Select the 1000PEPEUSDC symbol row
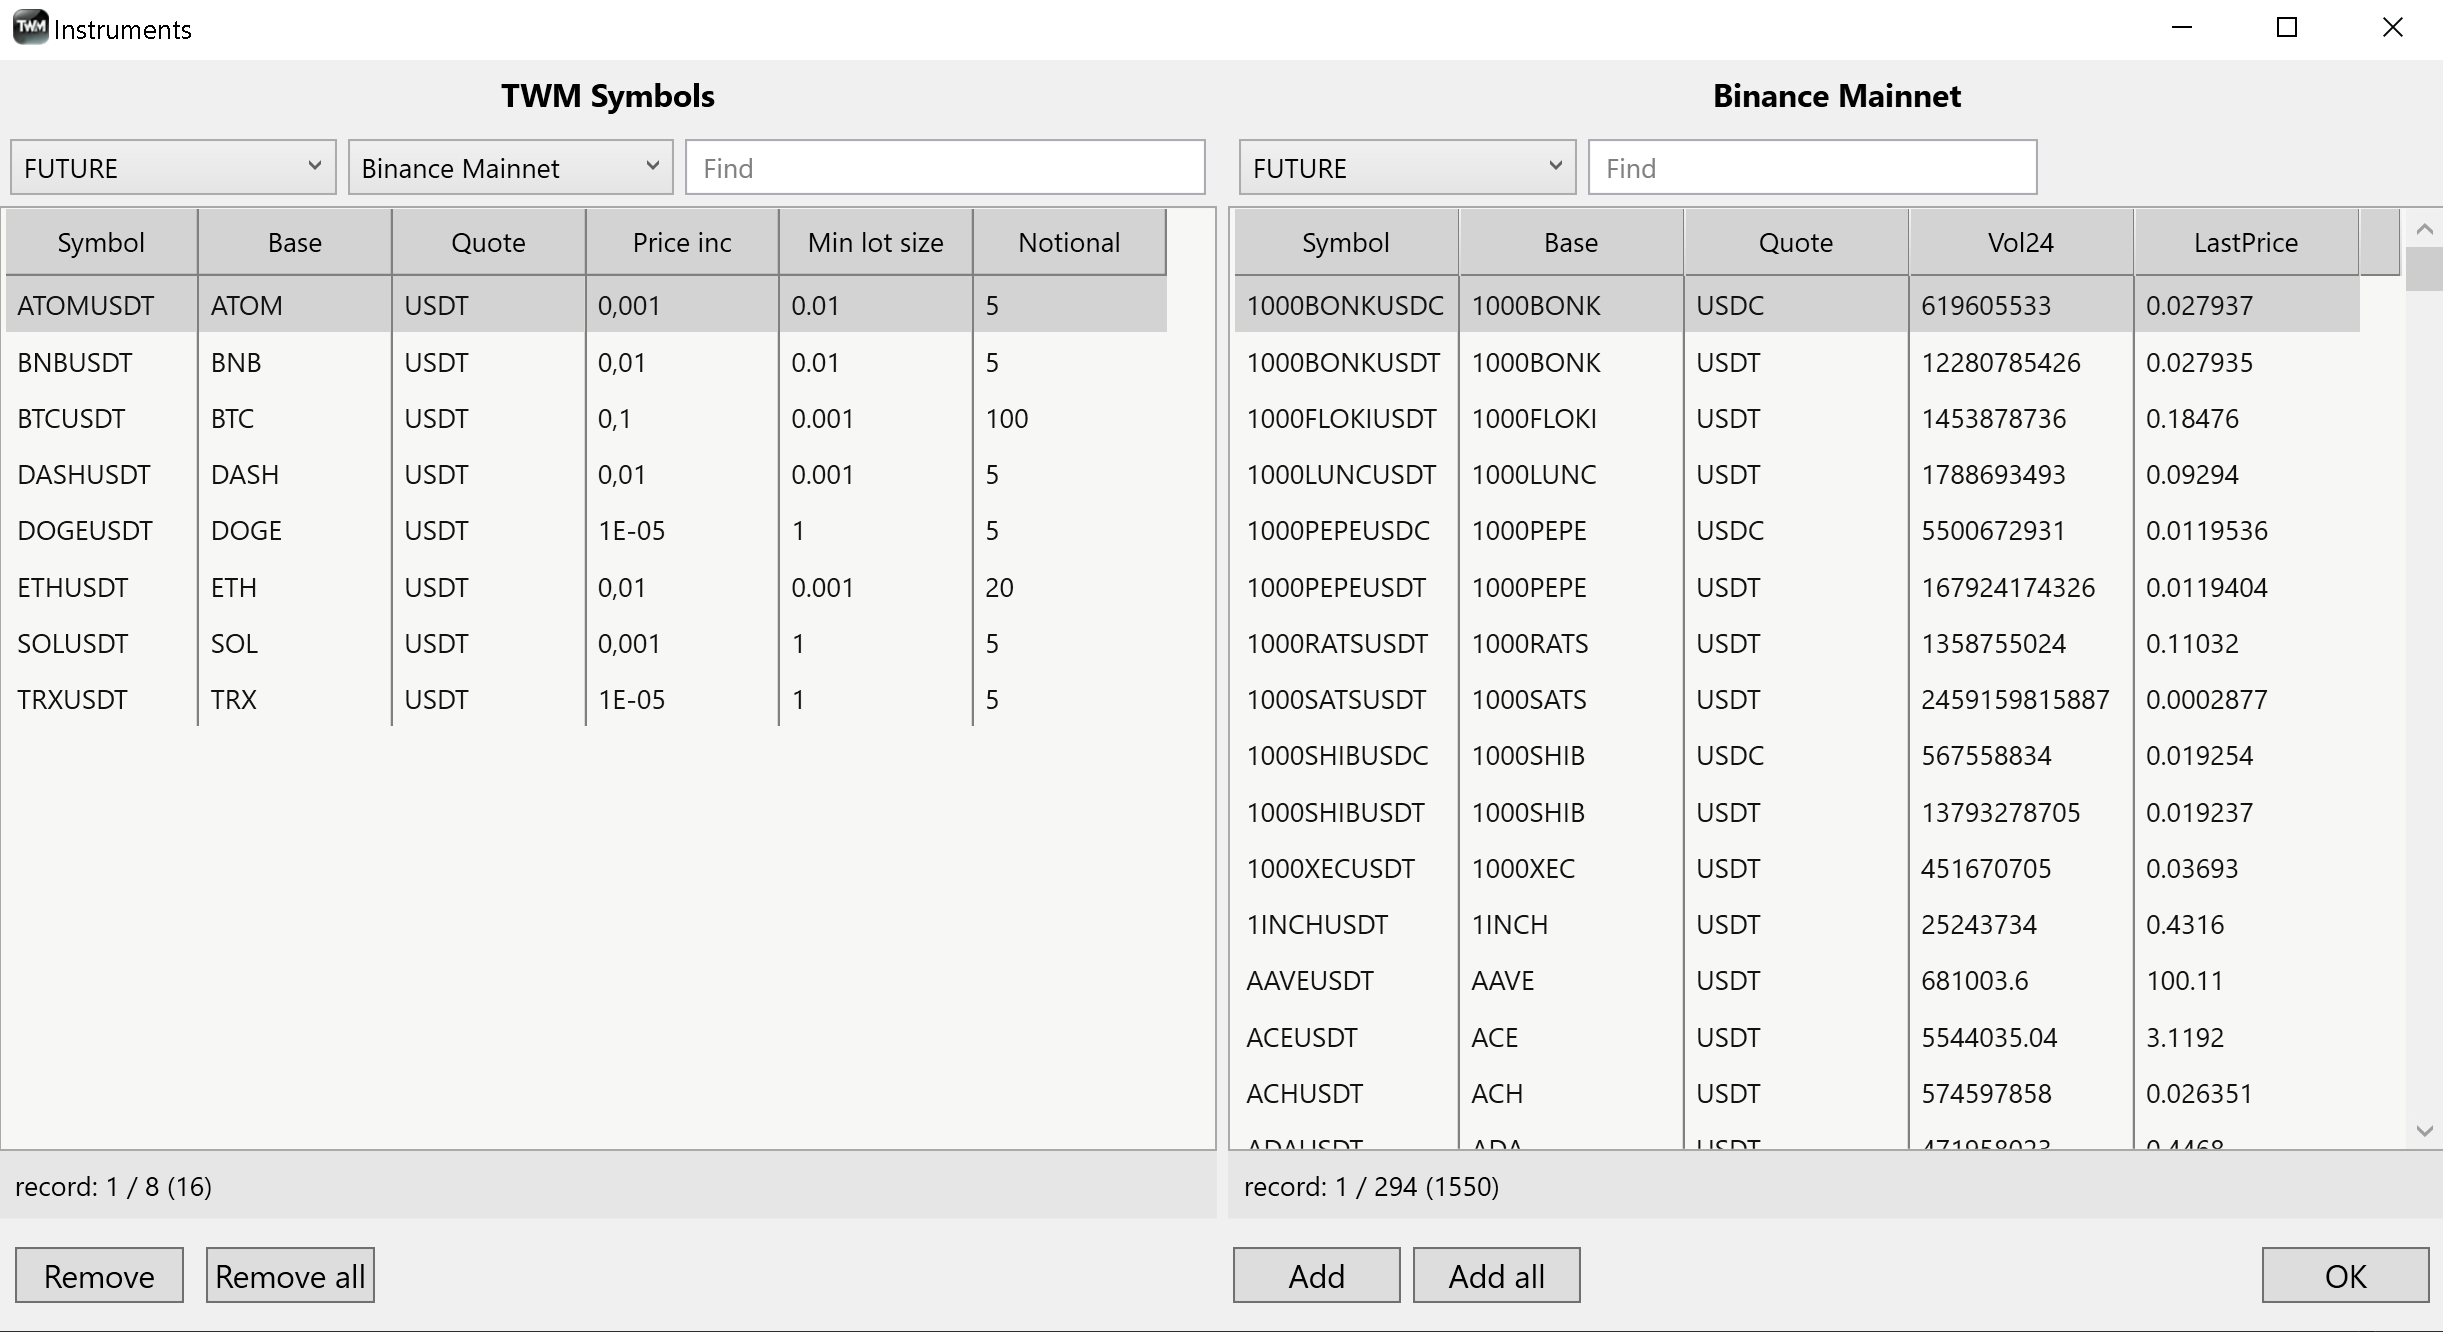 pyautogui.click(x=1797, y=530)
